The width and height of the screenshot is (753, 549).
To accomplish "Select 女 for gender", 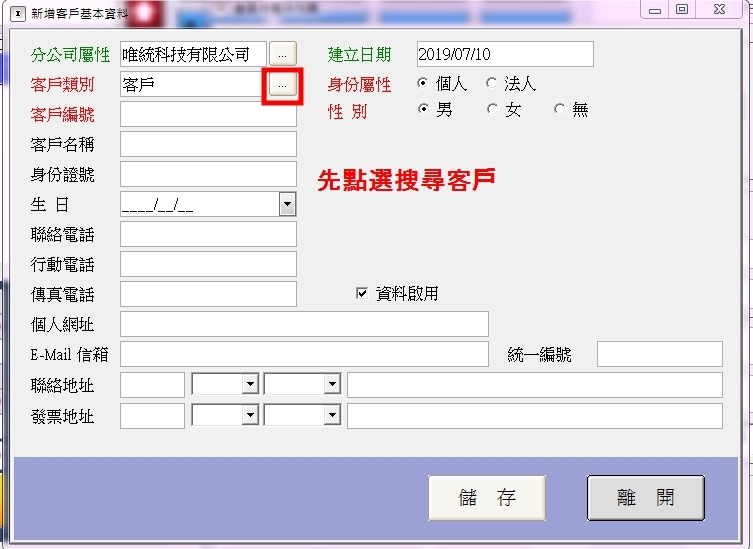I will 491,110.
